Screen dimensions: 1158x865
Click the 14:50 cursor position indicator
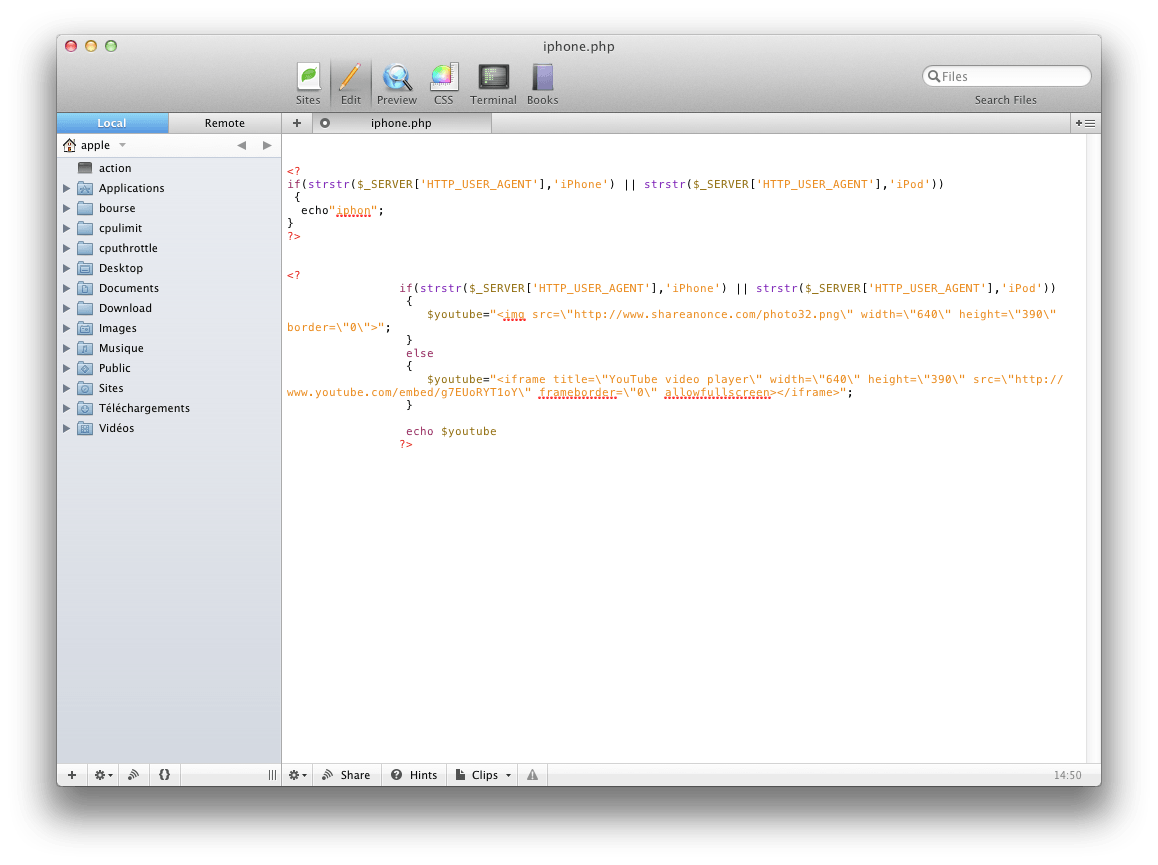(x=1067, y=775)
